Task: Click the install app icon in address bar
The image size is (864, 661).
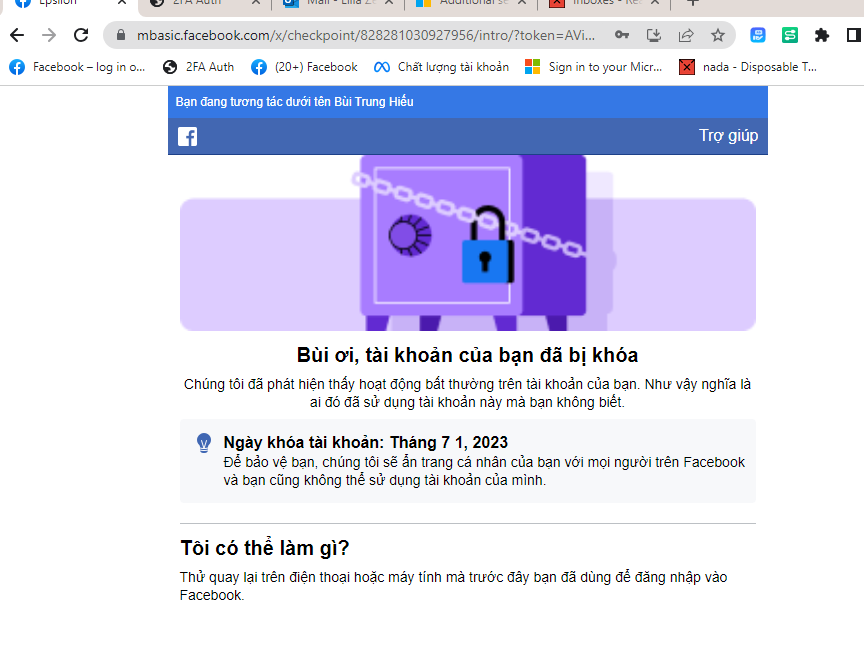Action: click(x=654, y=36)
